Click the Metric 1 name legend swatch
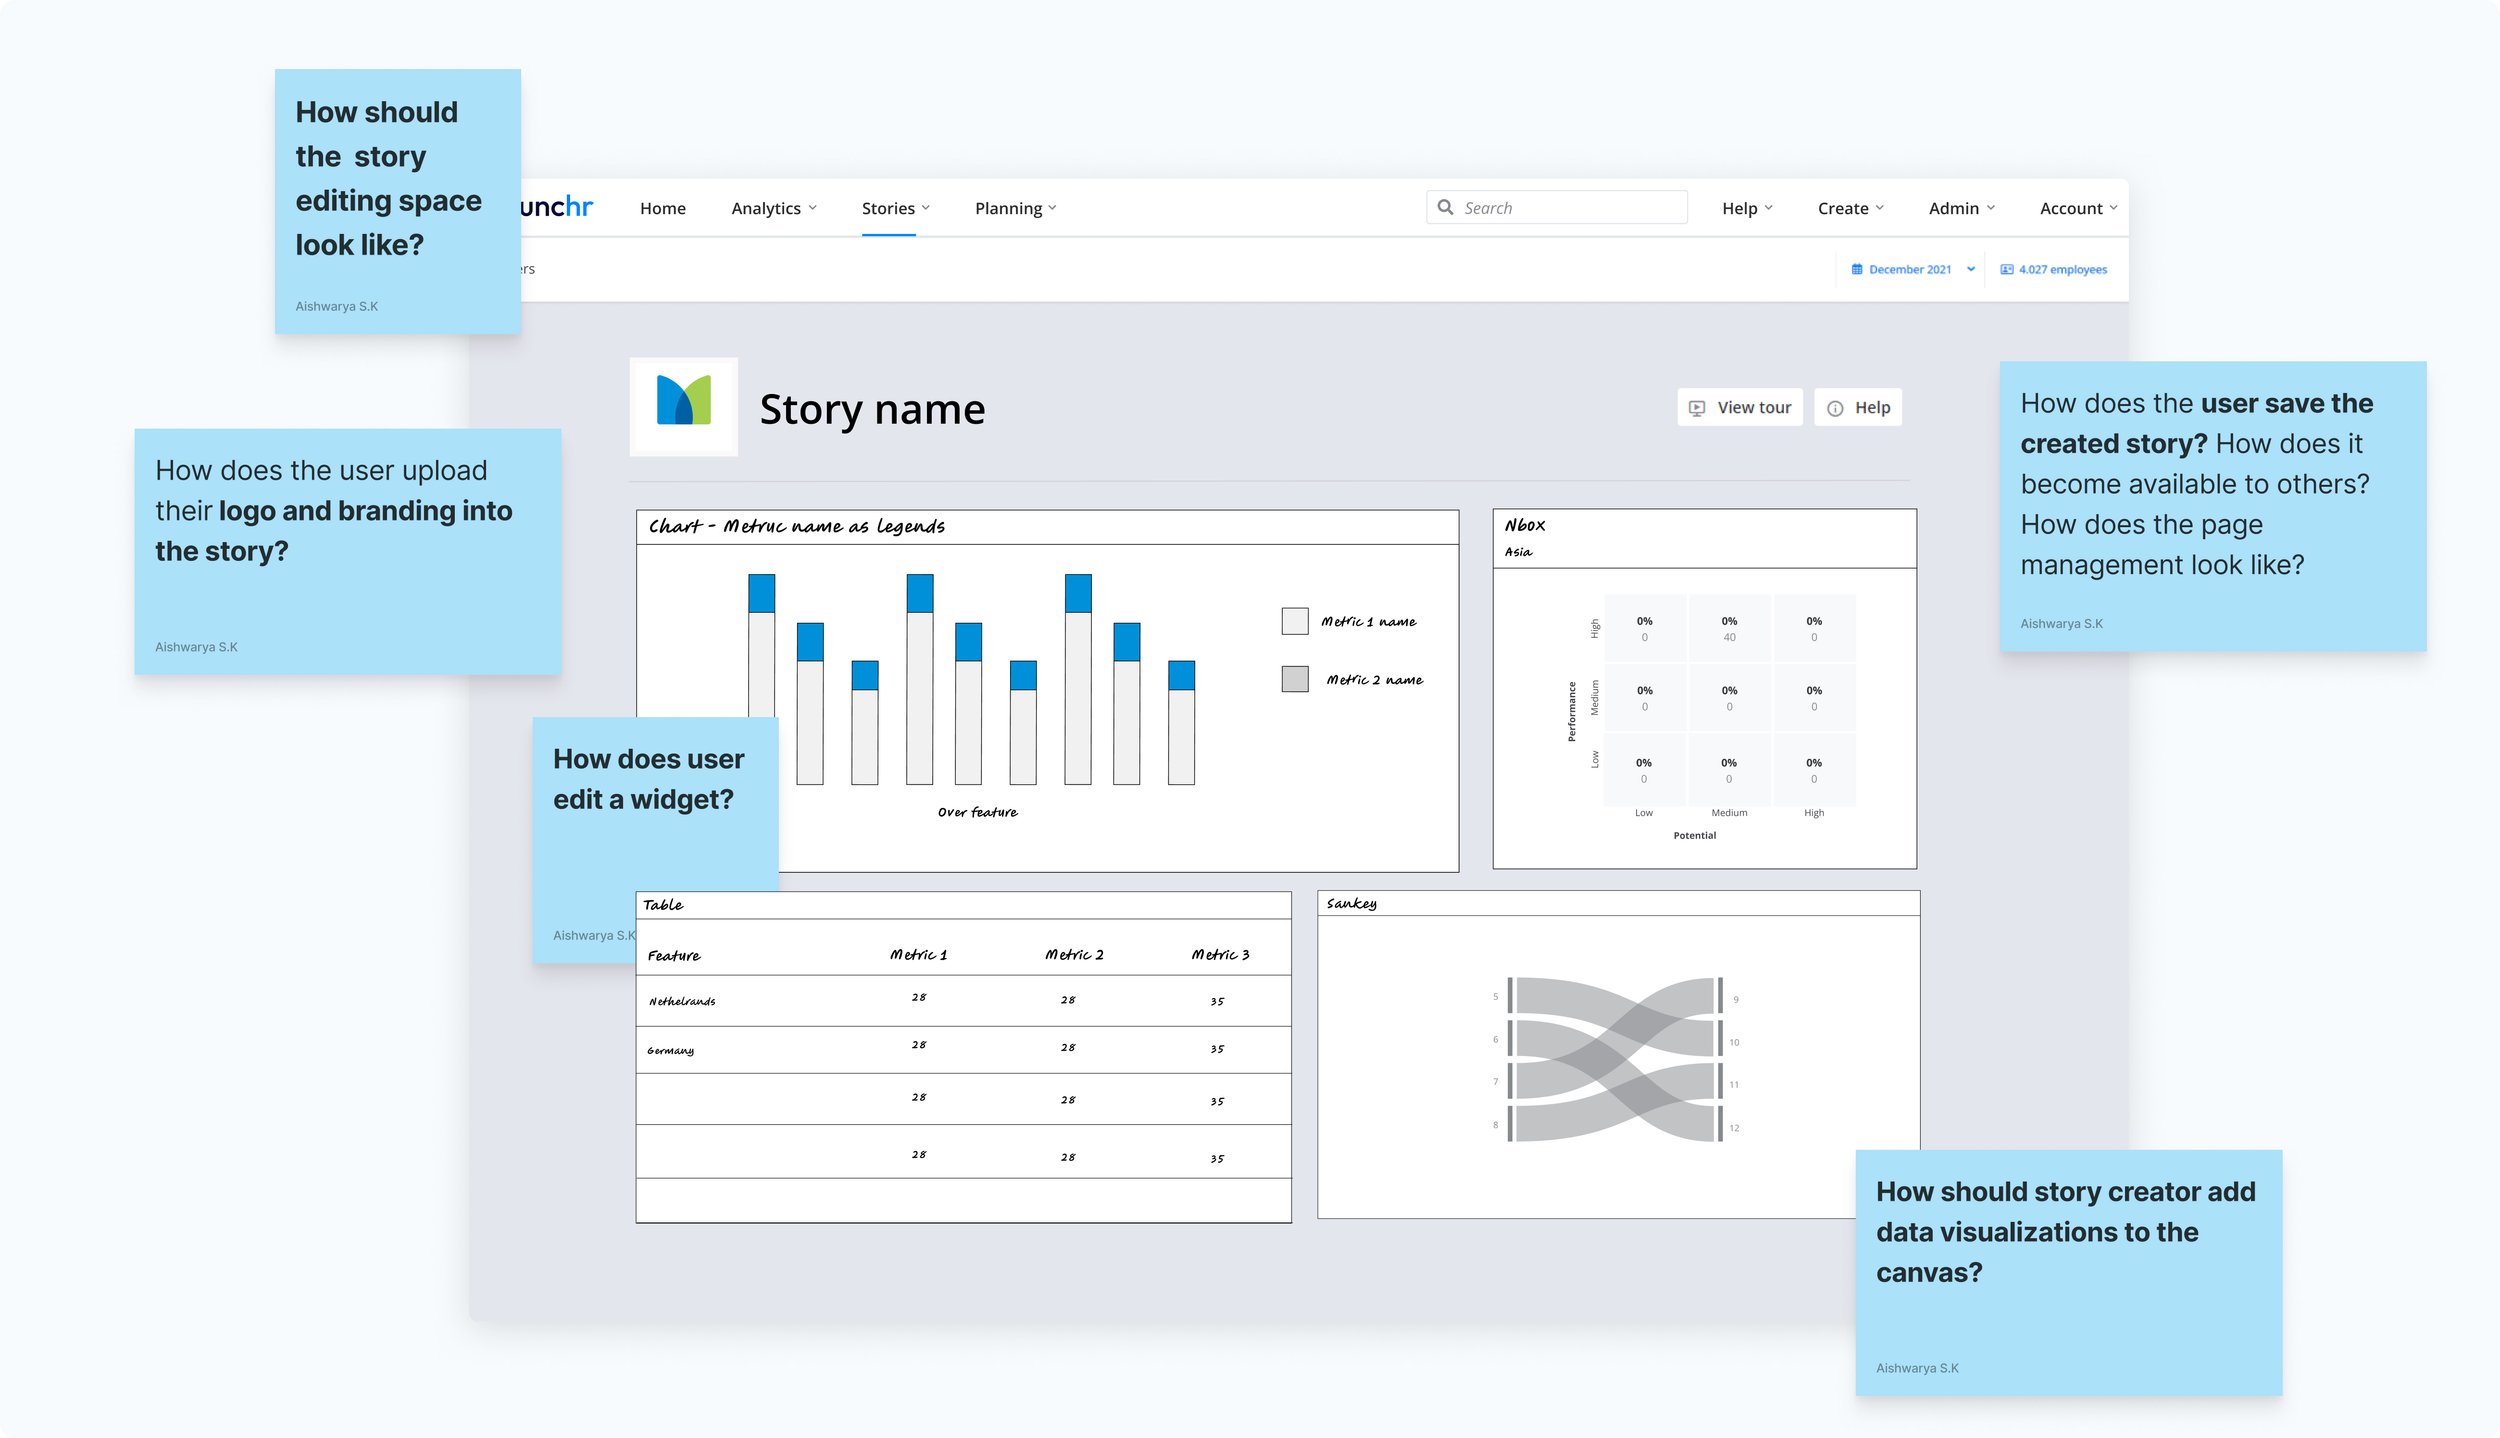 (1295, 621)
